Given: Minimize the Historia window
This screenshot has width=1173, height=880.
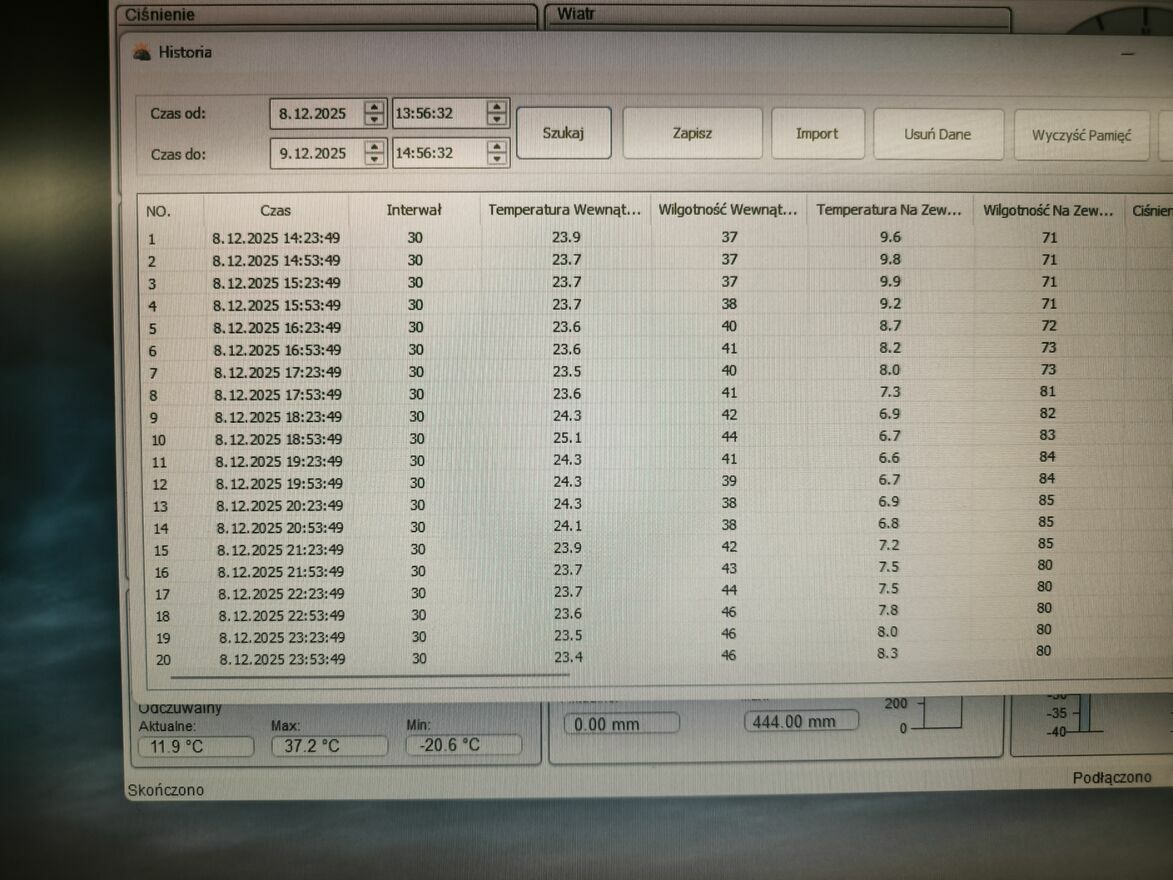Looking at the screenshot, I should (x=1128, y=53).
